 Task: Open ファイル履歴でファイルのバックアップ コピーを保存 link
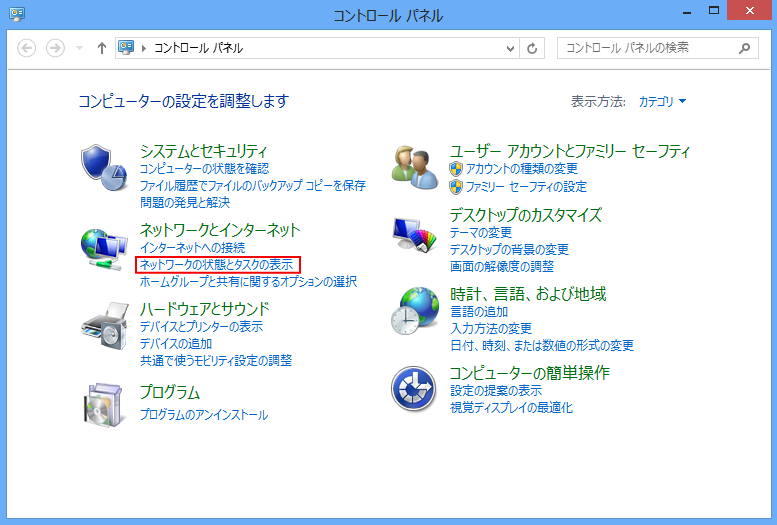253,185
